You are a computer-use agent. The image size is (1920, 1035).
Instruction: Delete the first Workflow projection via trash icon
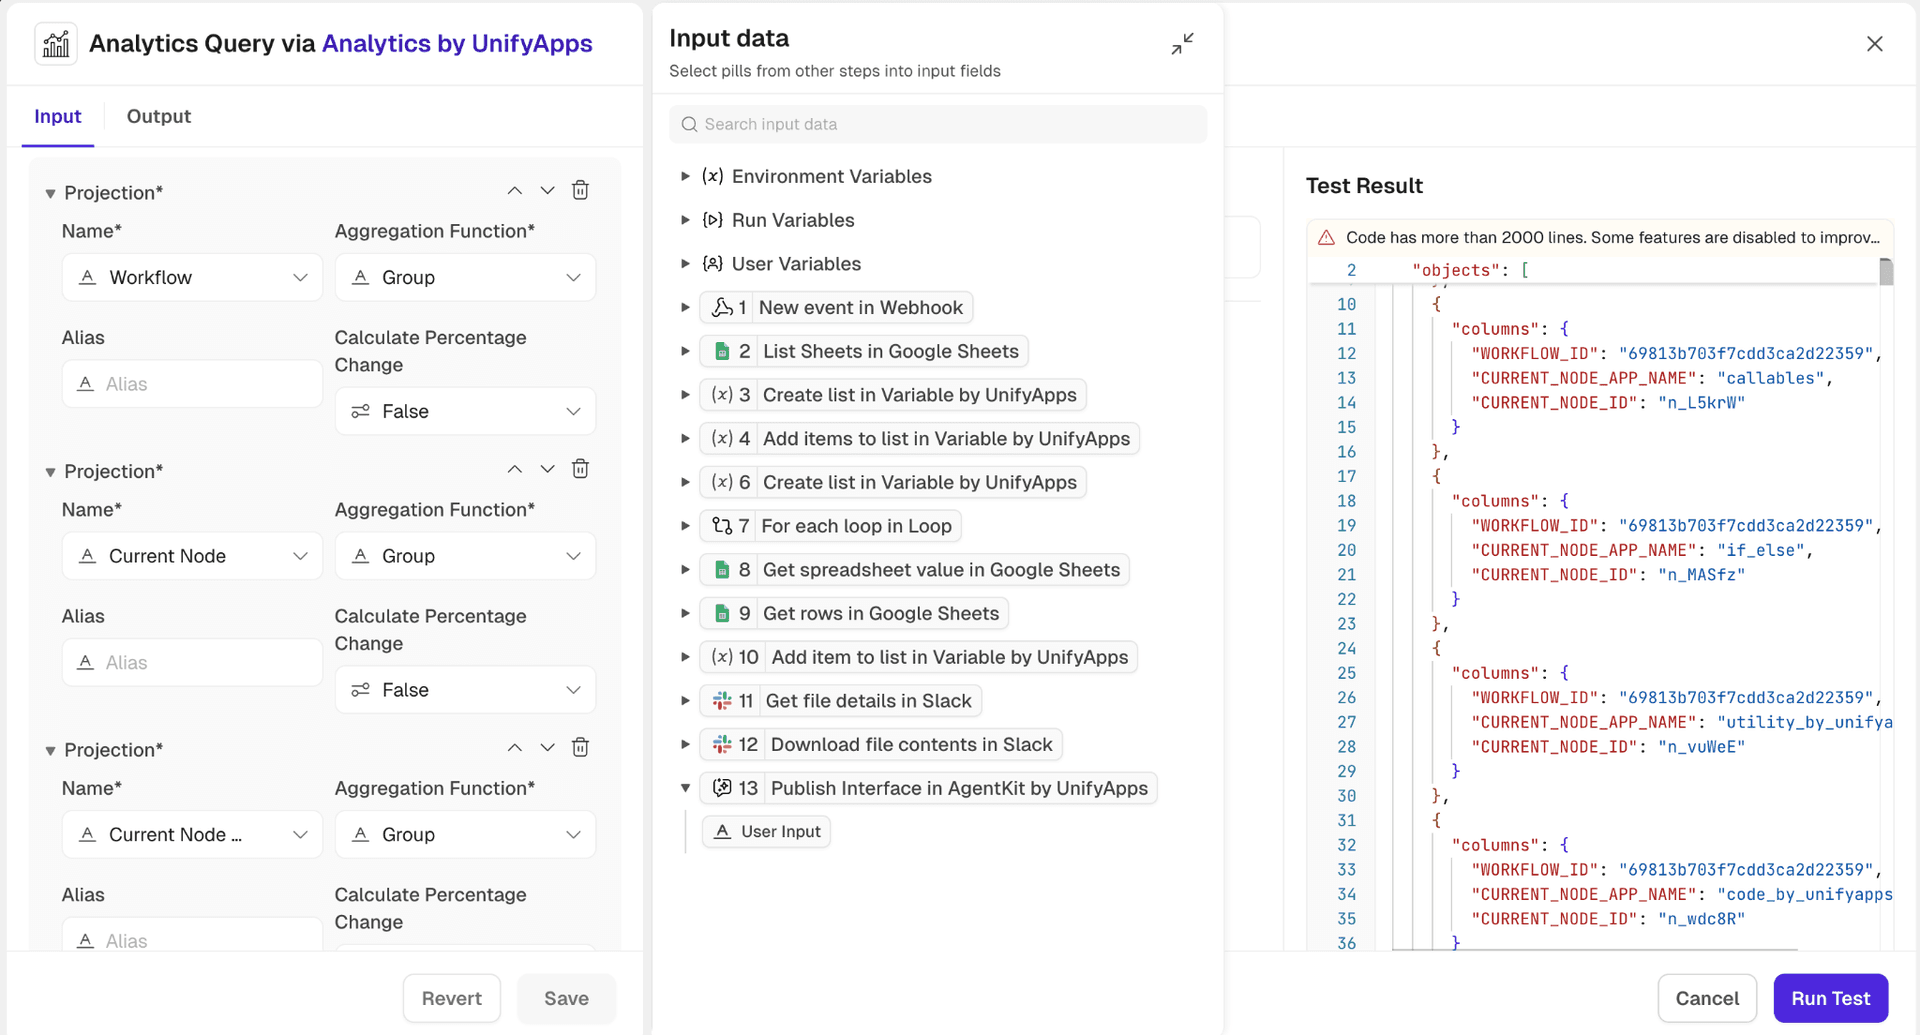[x=580, y=190]
